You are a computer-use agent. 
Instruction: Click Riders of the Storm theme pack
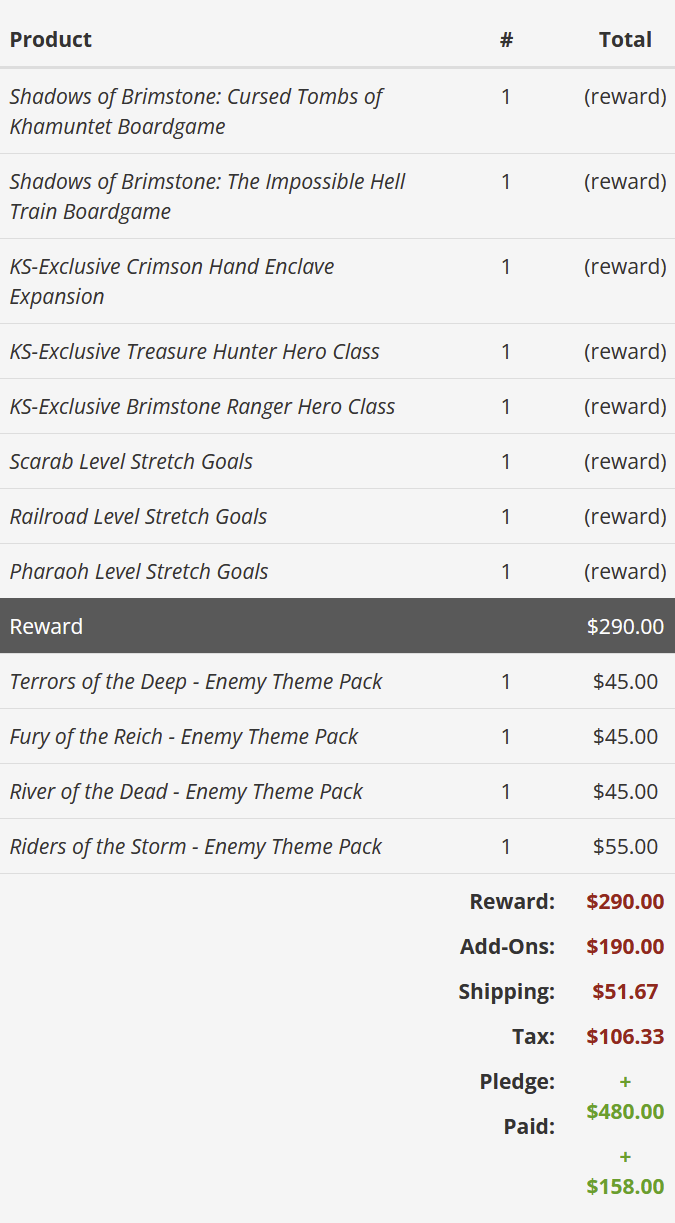click(x=196, y=846)
